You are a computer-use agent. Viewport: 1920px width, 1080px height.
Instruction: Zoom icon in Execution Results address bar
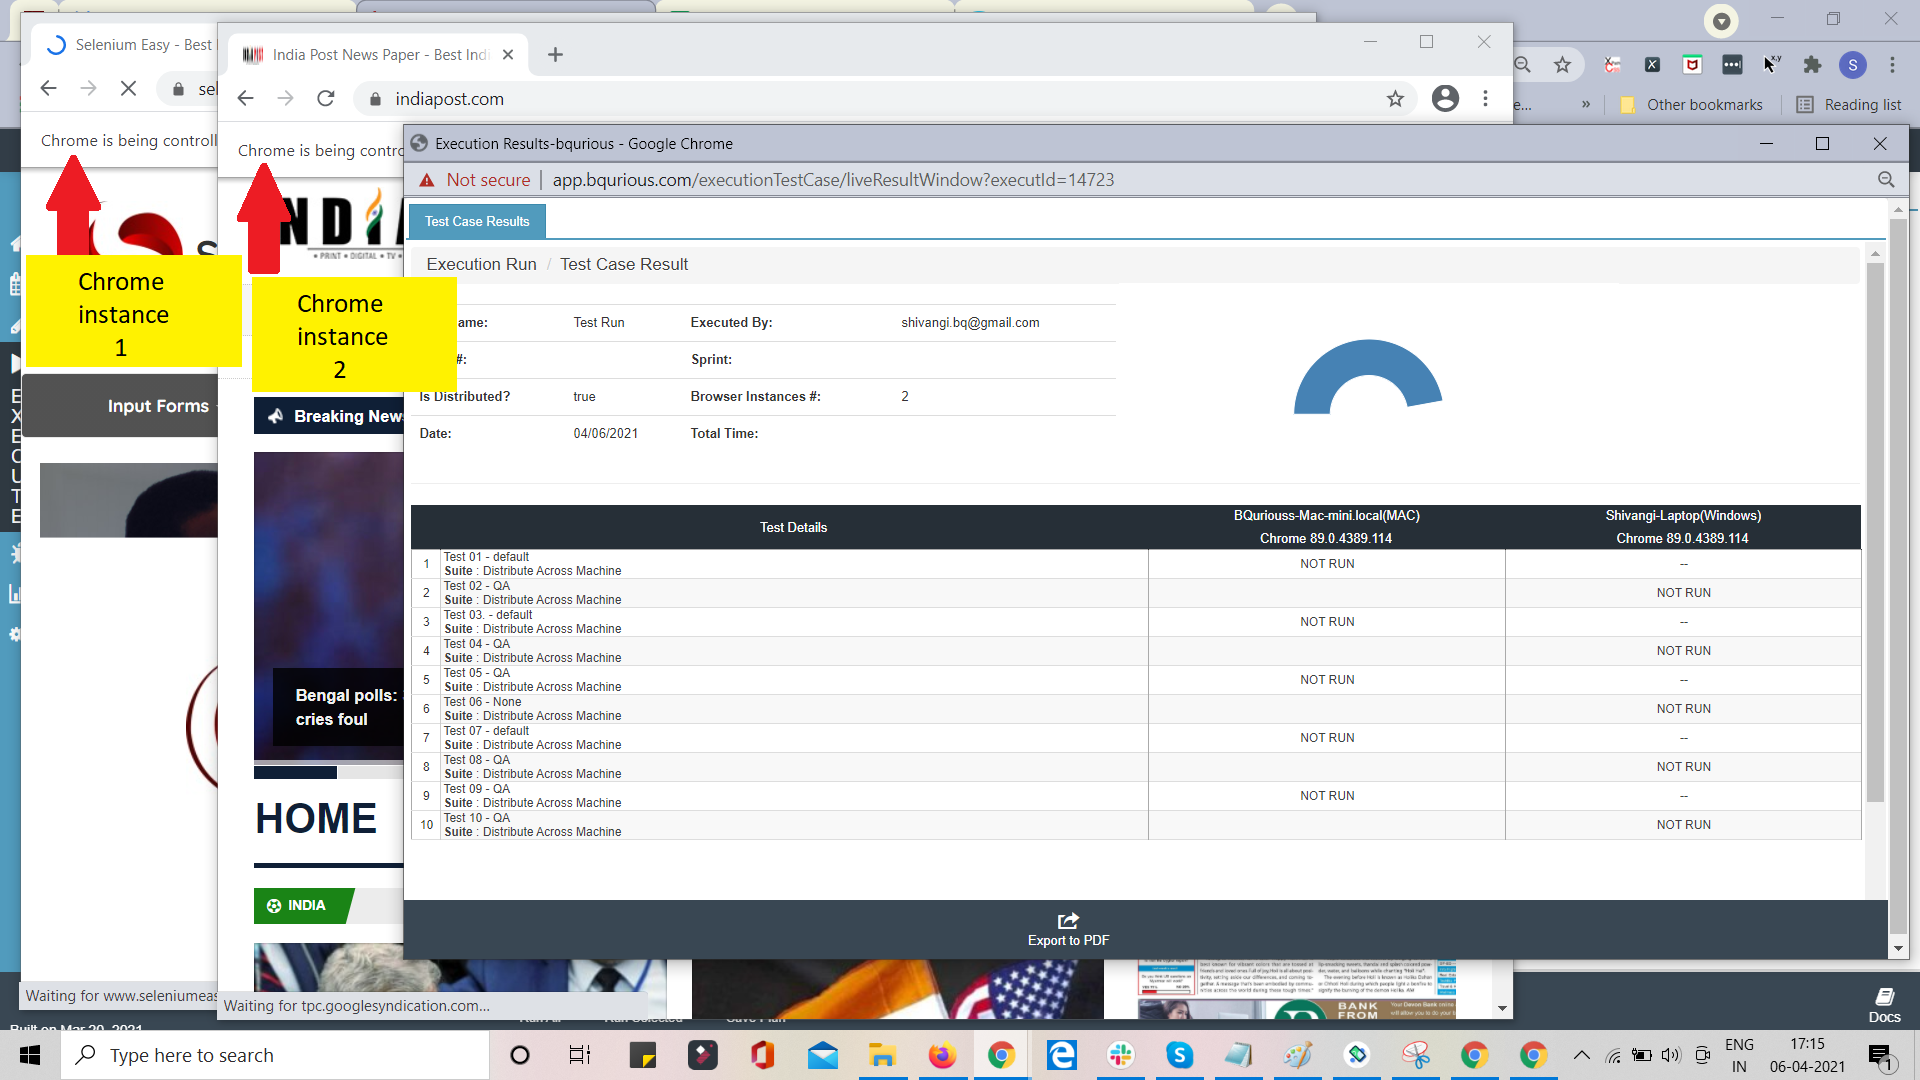[1886, 180]
